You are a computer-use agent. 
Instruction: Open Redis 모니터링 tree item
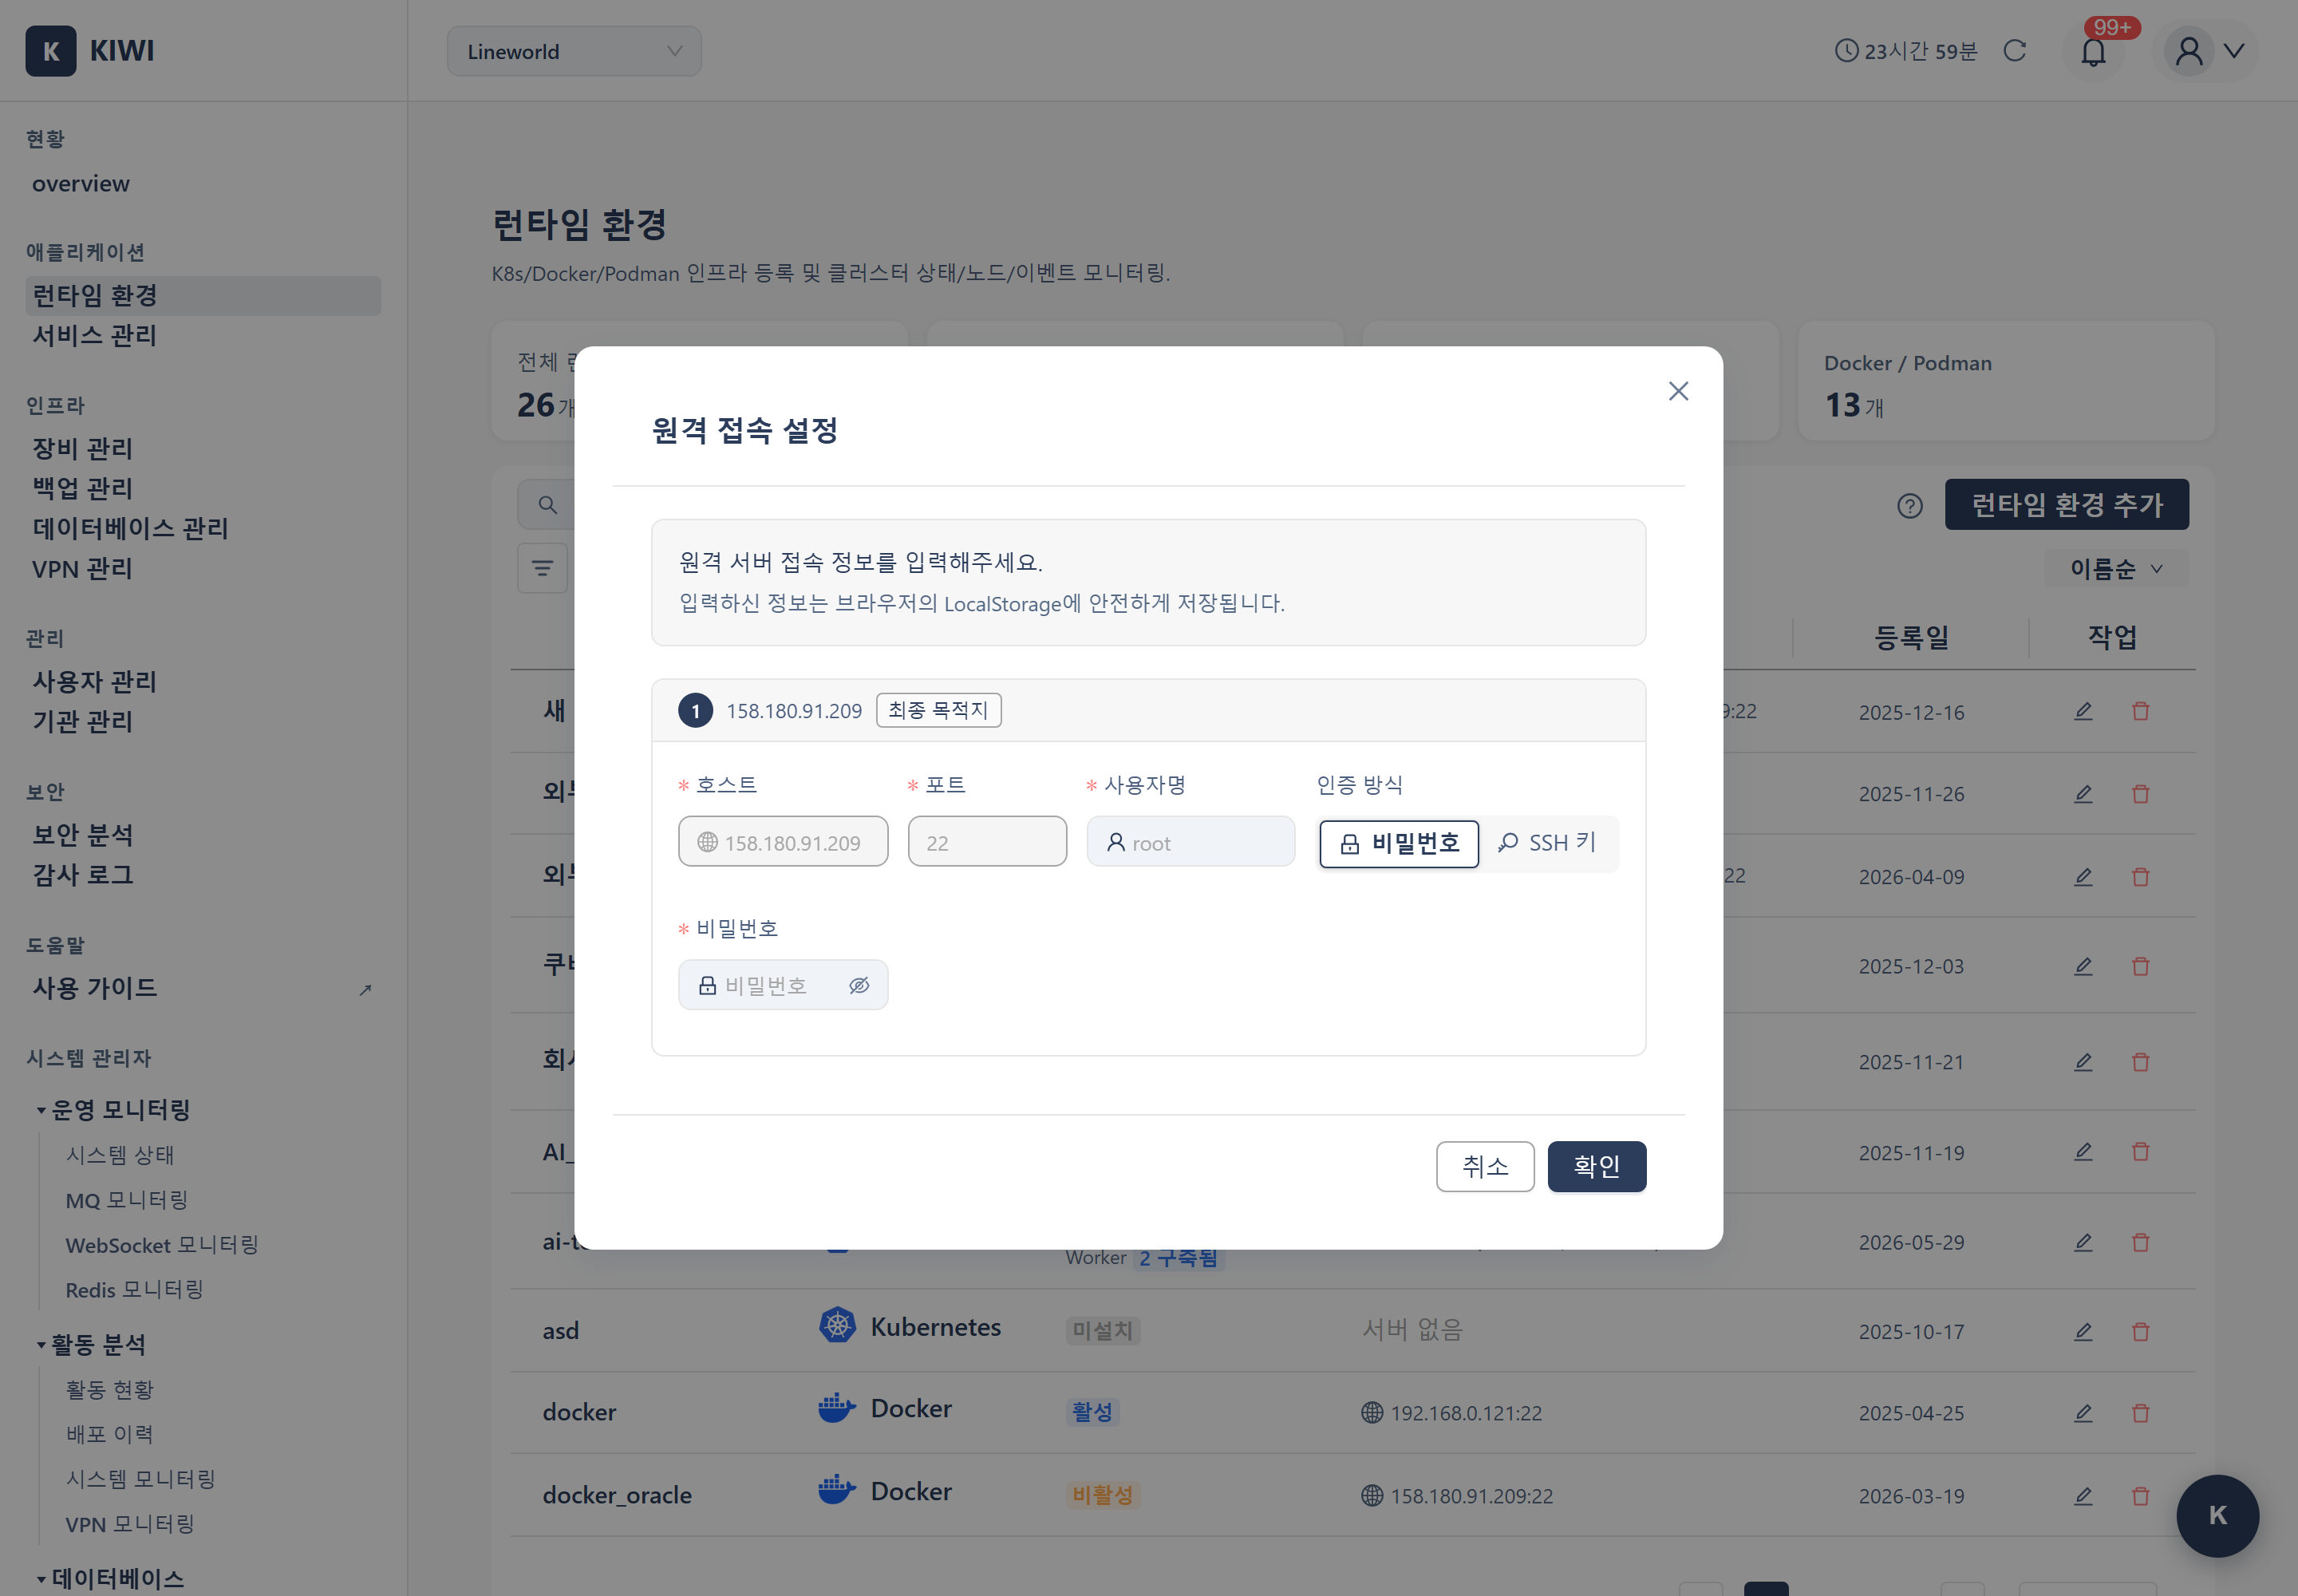click(x=134, y=1290)
